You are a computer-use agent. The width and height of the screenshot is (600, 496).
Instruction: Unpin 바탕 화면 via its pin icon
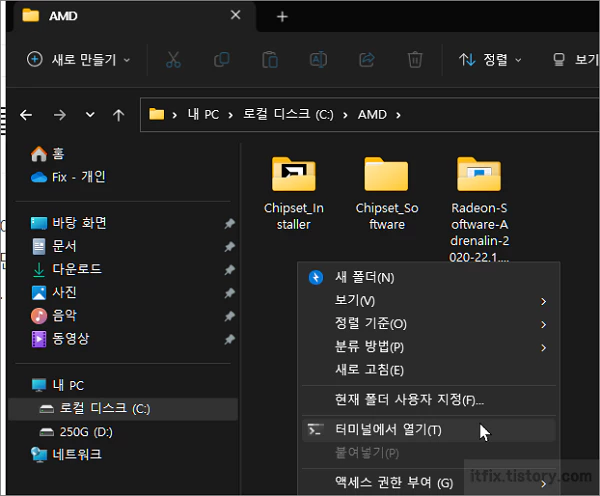230,224
